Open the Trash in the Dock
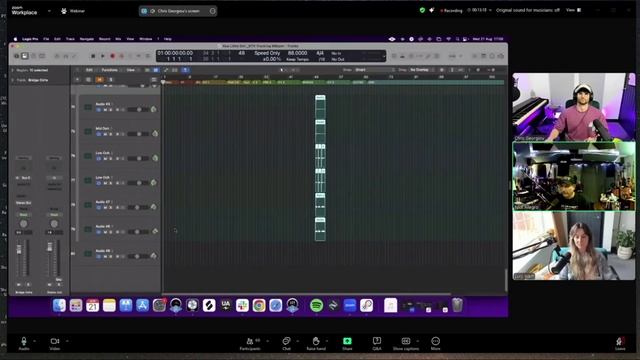Viewport: 640px width, 360px height. (x=458, y=305)
